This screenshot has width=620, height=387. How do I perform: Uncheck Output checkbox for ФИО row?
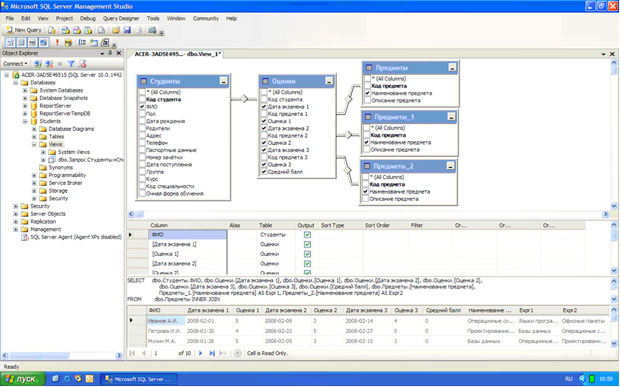click(x=307, y=234)
